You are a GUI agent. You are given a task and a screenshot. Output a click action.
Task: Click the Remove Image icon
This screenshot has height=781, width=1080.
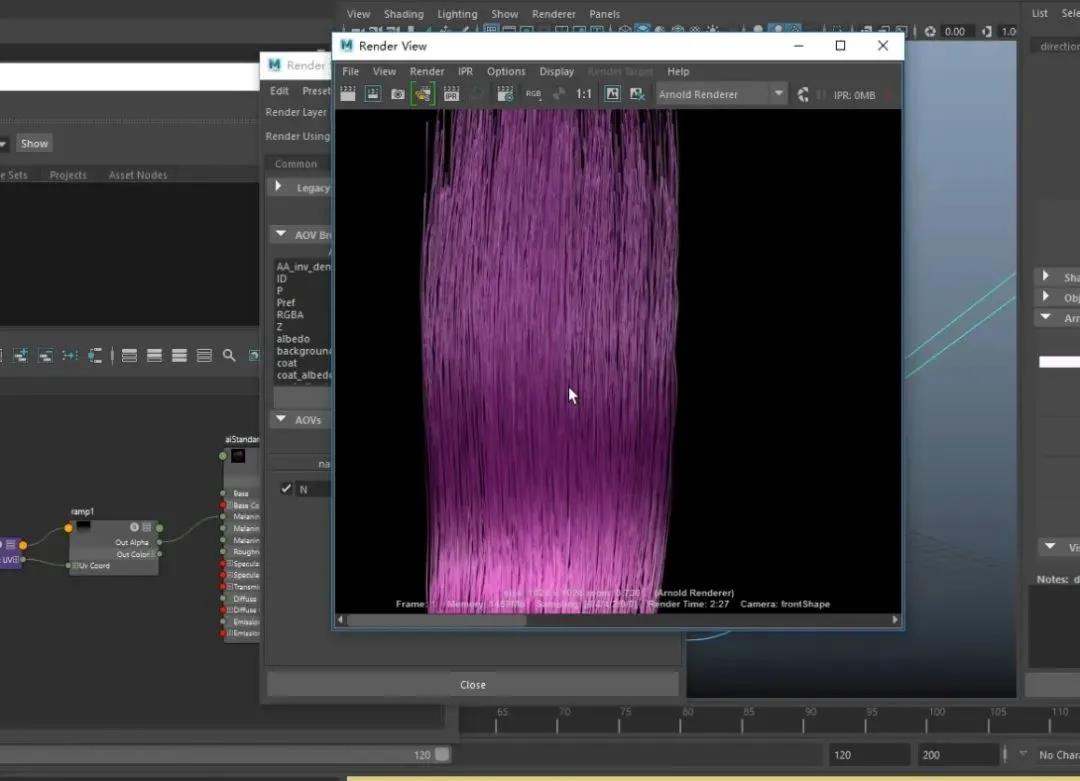637,94
